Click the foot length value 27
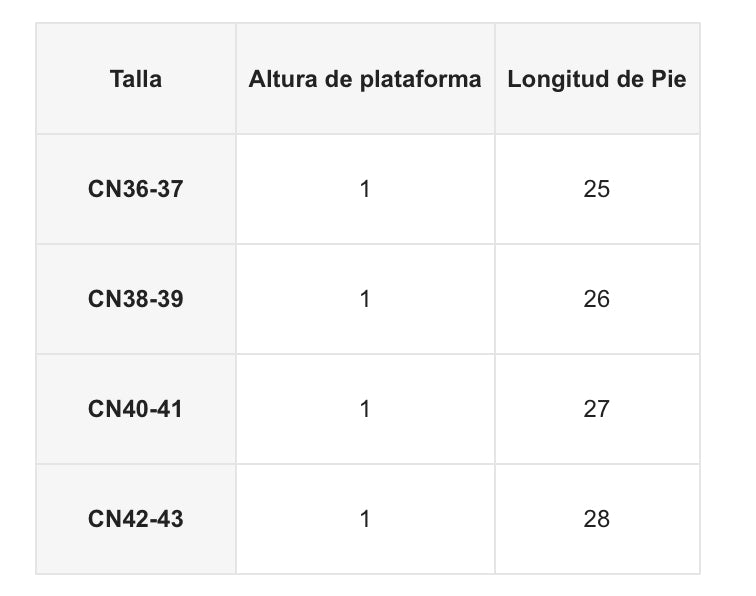 point(597,409)
